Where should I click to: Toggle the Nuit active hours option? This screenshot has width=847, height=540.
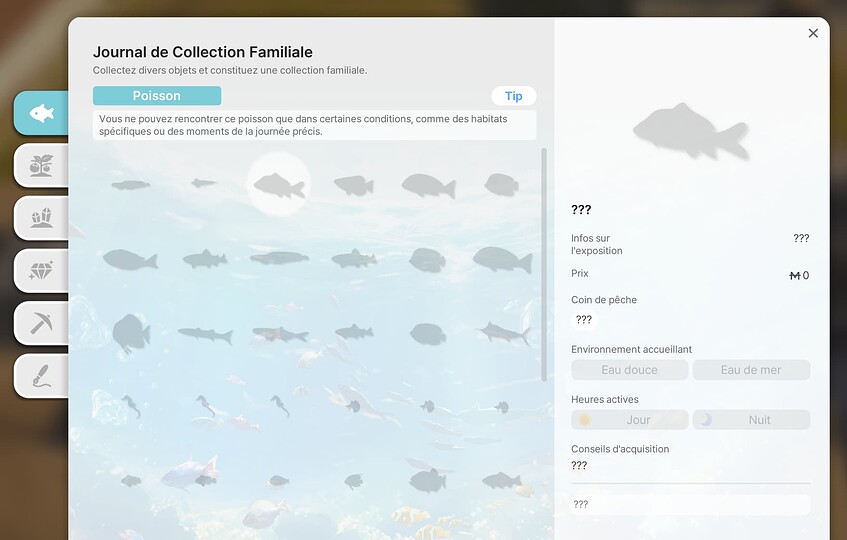click(x=751, y=420)
